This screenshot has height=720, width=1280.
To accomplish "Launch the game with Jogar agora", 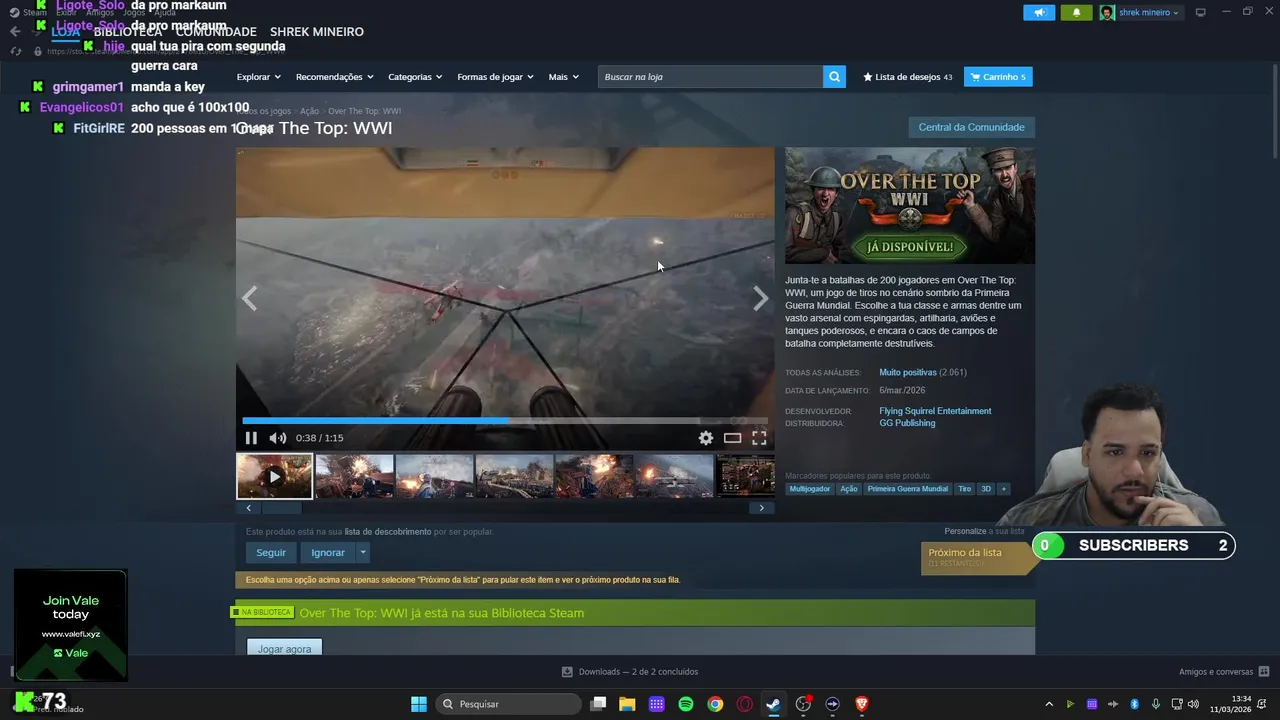I will (285, 648).
